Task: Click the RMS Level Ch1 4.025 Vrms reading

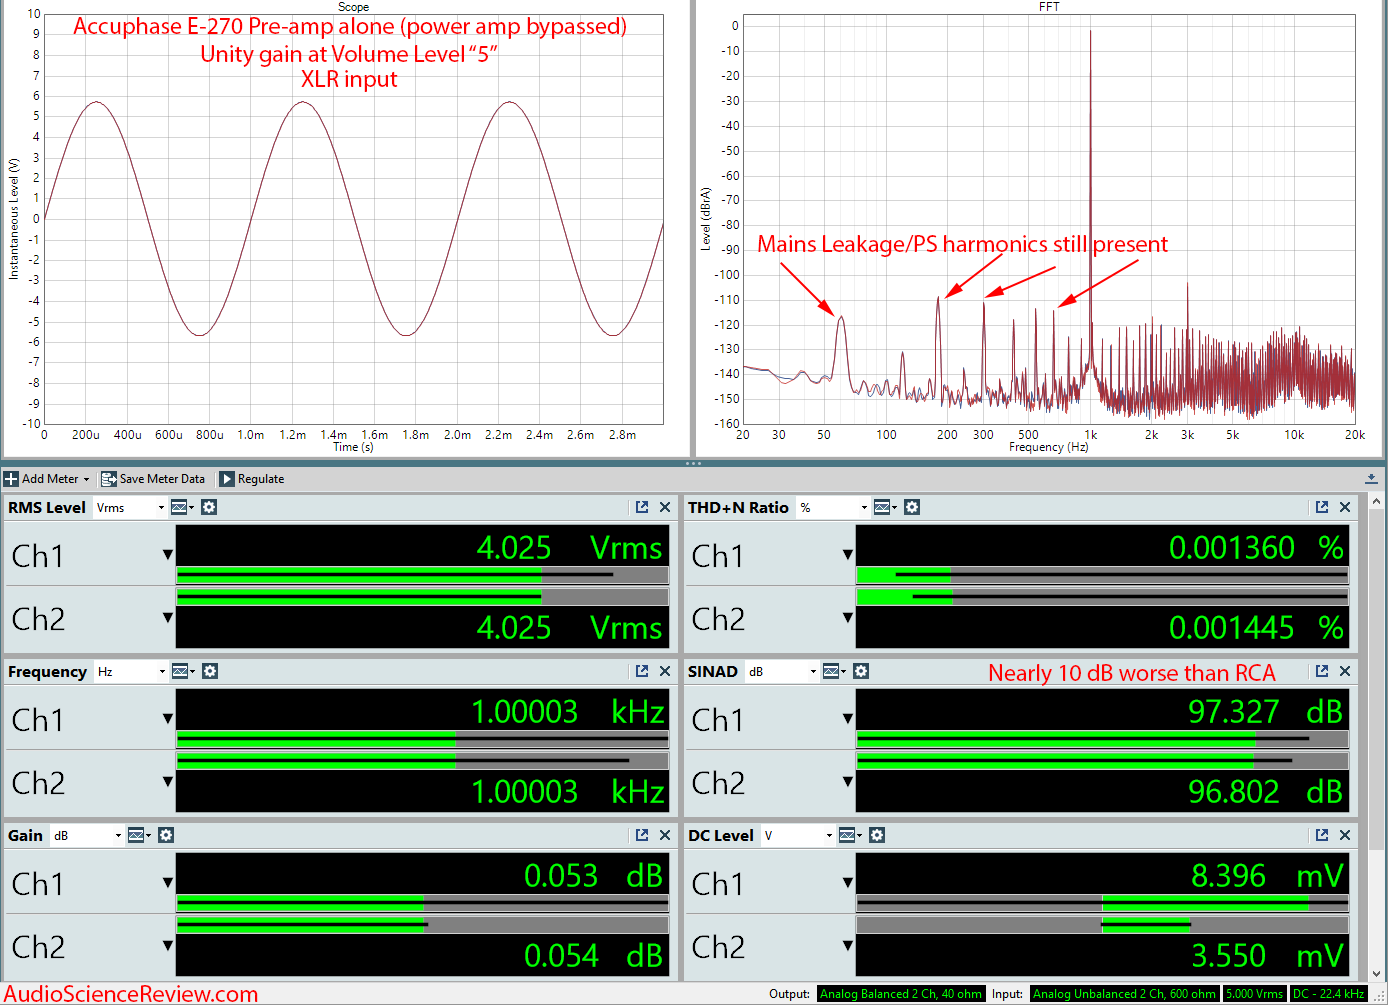Action: click(569, 548)
